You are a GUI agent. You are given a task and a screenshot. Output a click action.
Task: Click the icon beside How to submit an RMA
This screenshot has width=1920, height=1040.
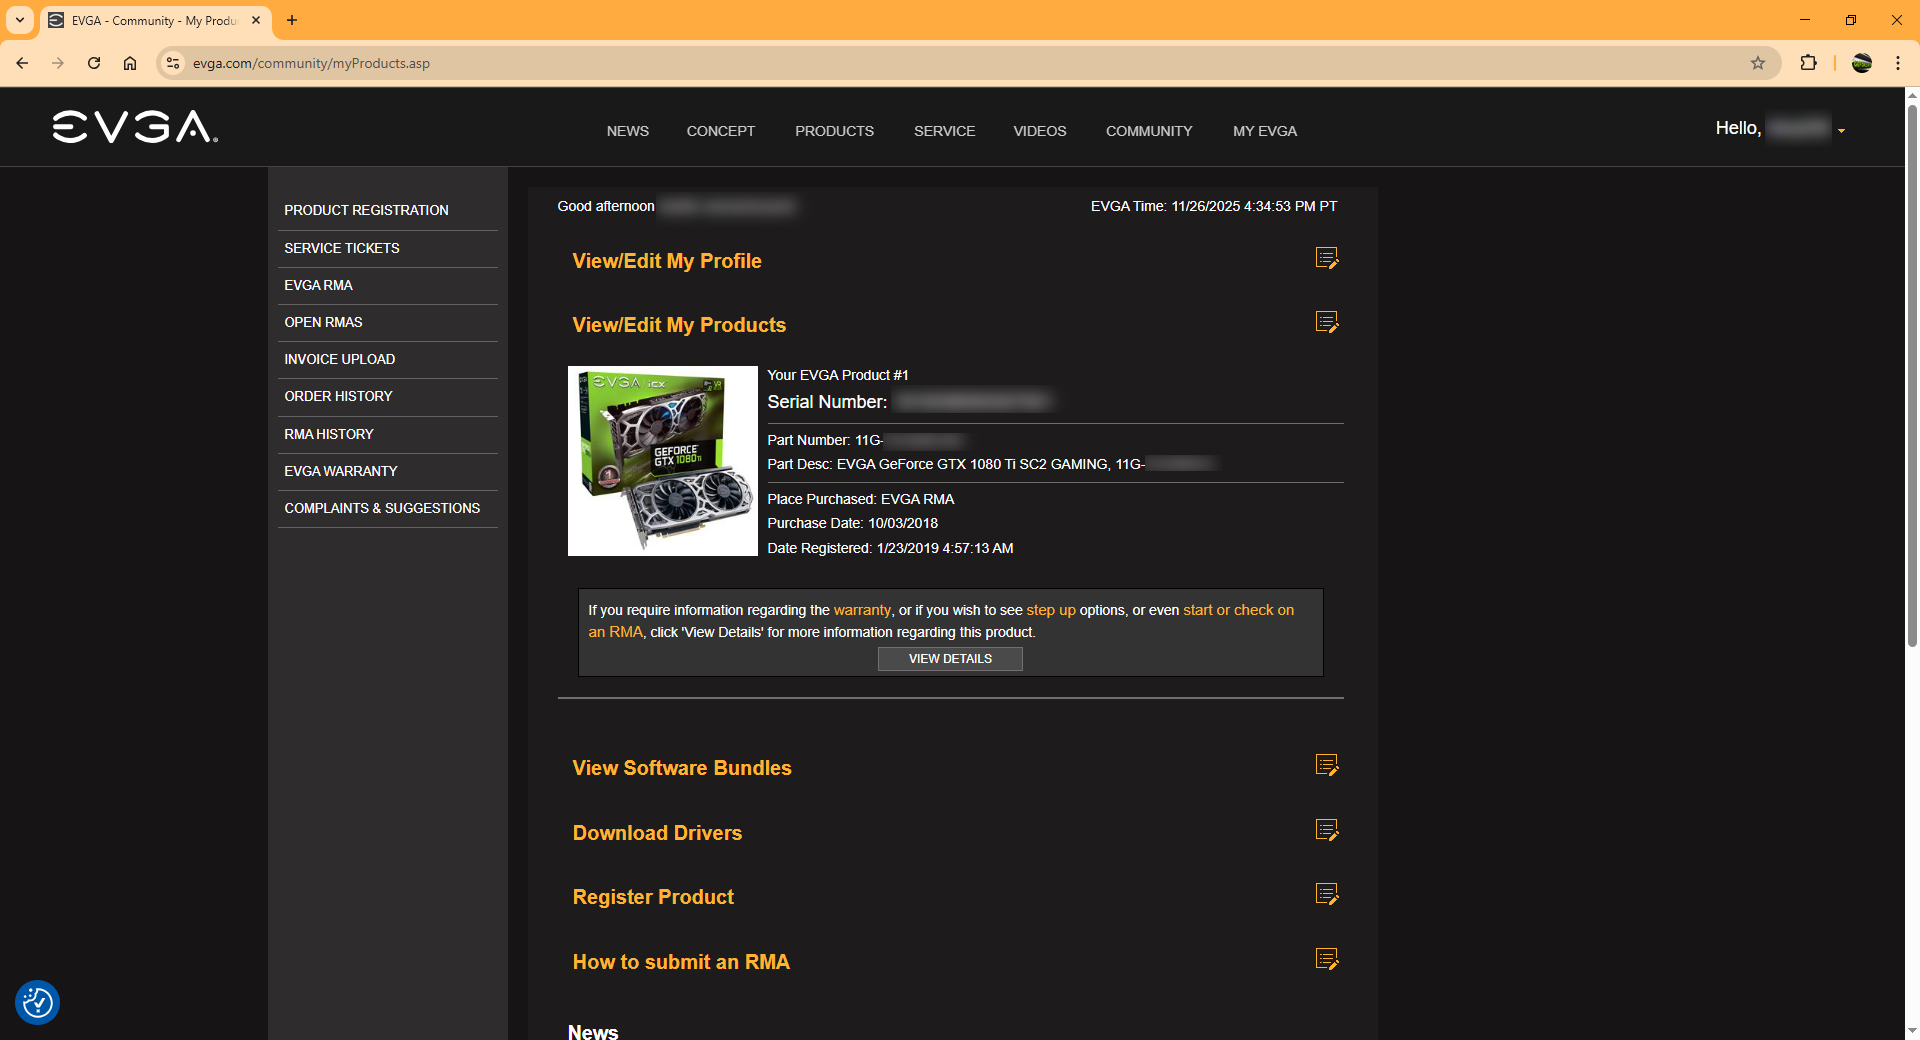[x=1327, y=959]
